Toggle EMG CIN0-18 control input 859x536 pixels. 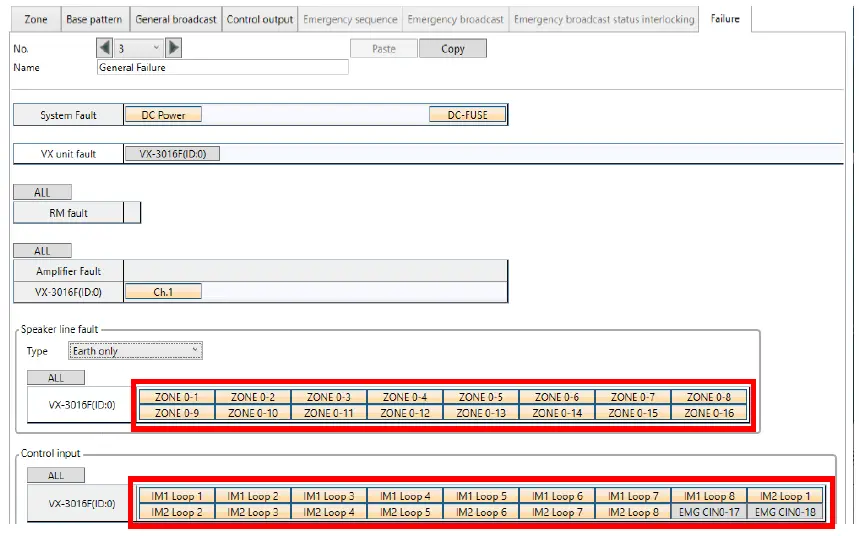[x=785, y=512]
